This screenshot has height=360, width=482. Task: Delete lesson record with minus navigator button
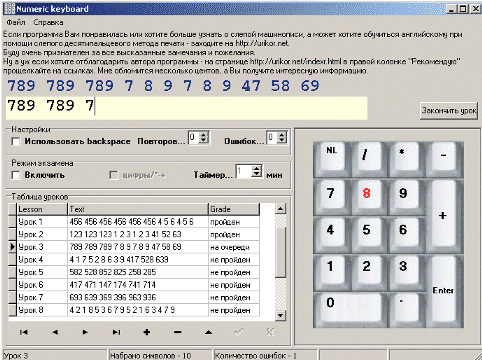click(x=178, y=332)
